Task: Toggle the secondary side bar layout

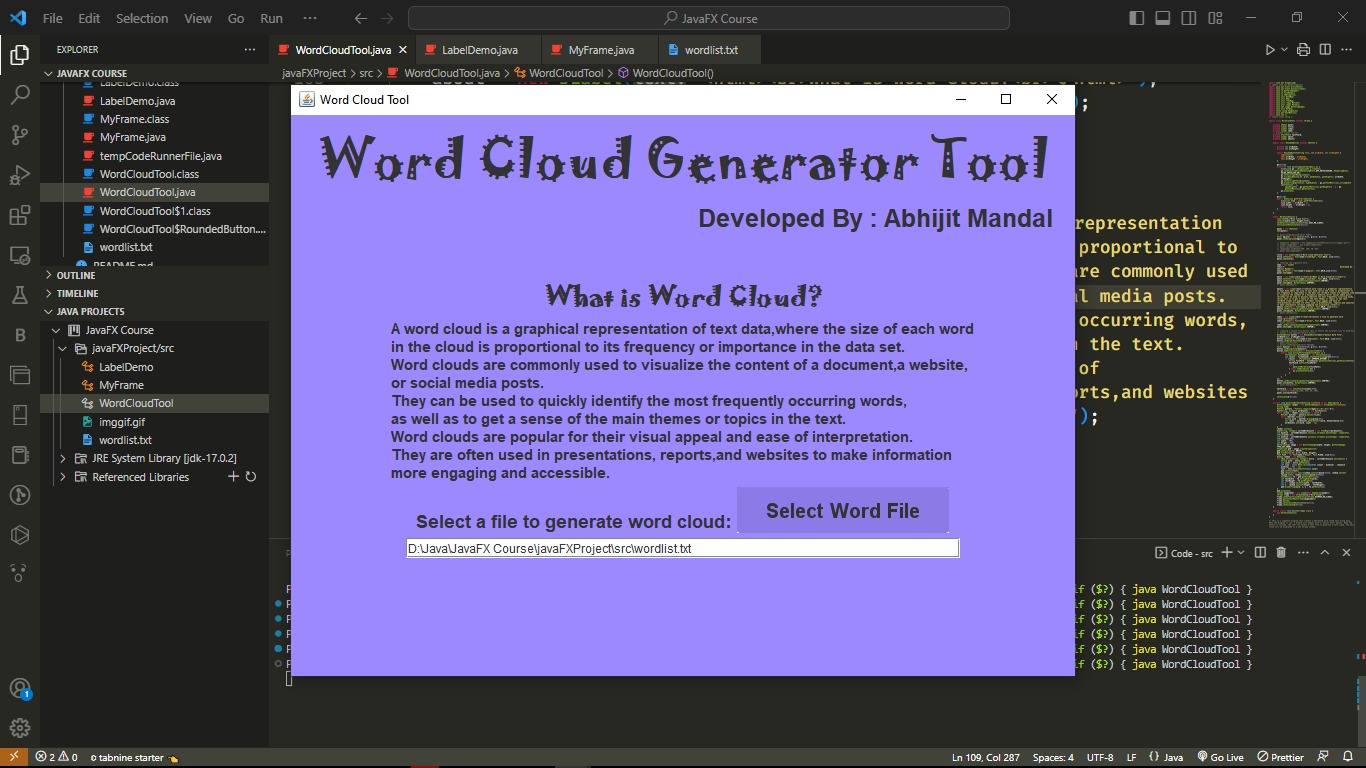Action: click(1189, 18)
